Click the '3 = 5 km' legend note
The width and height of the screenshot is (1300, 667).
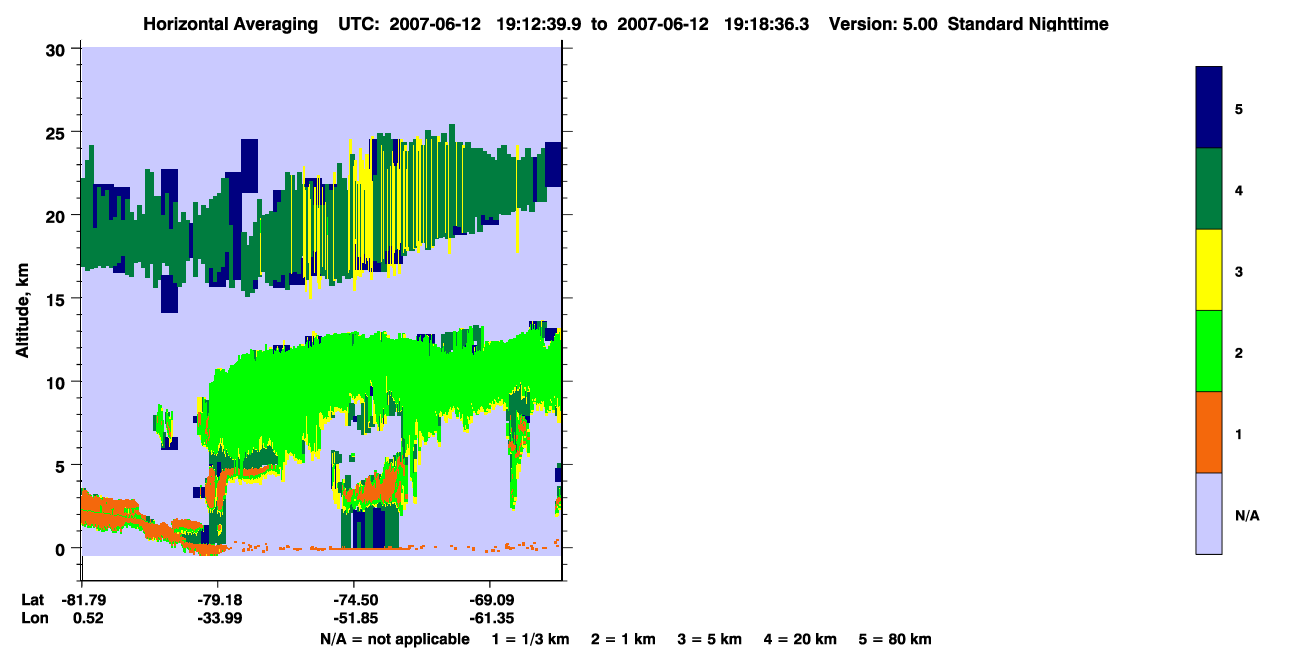coord(710,639)
